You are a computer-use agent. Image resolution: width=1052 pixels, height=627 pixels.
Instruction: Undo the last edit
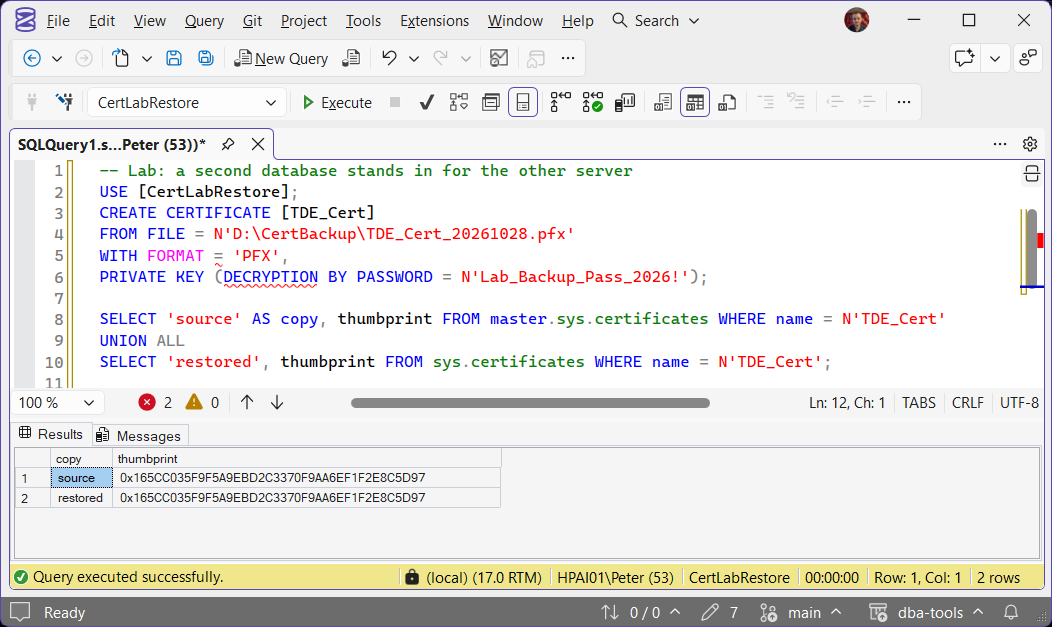(x=389, y=58)
